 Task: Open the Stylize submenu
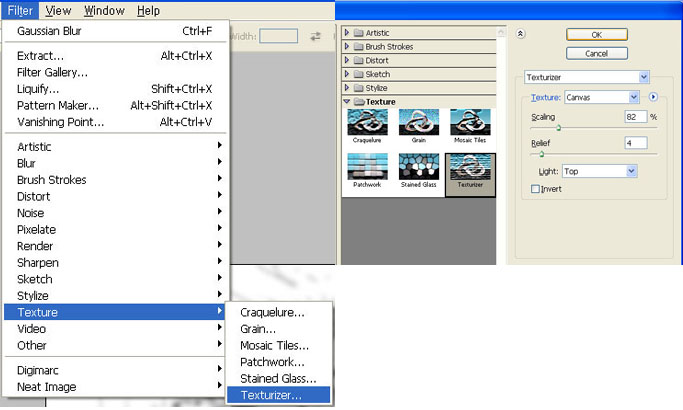pyautogui.click(x=115, y=295)
